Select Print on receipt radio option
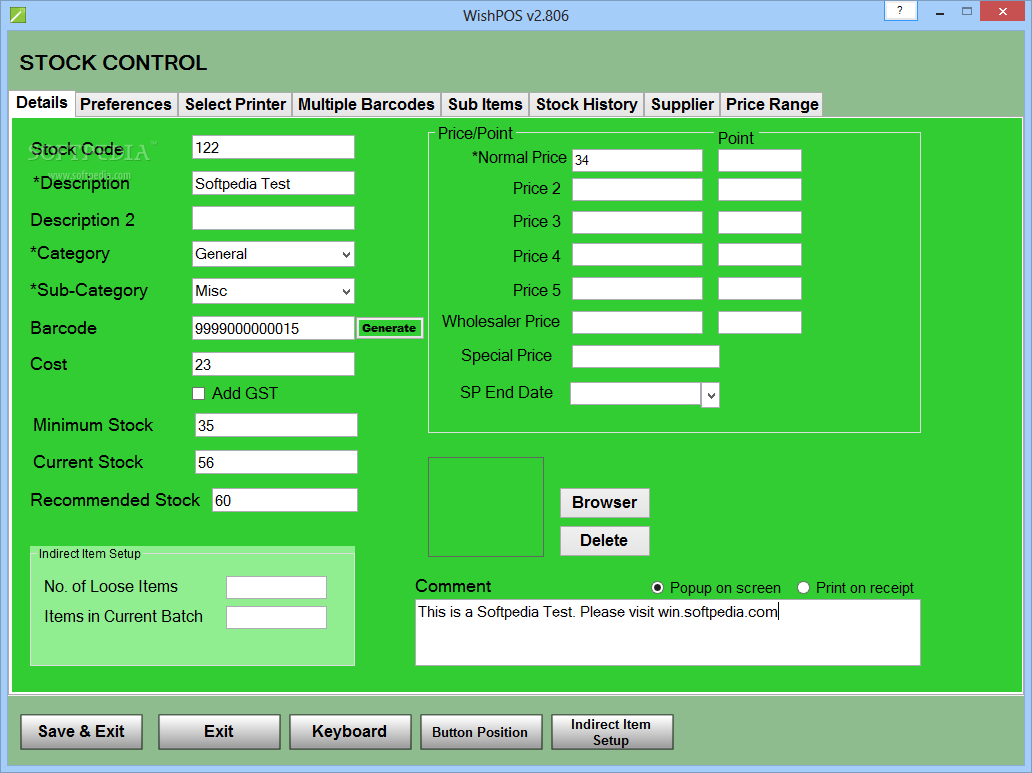This screenshot has width=1032, height=773. [803, 587]
